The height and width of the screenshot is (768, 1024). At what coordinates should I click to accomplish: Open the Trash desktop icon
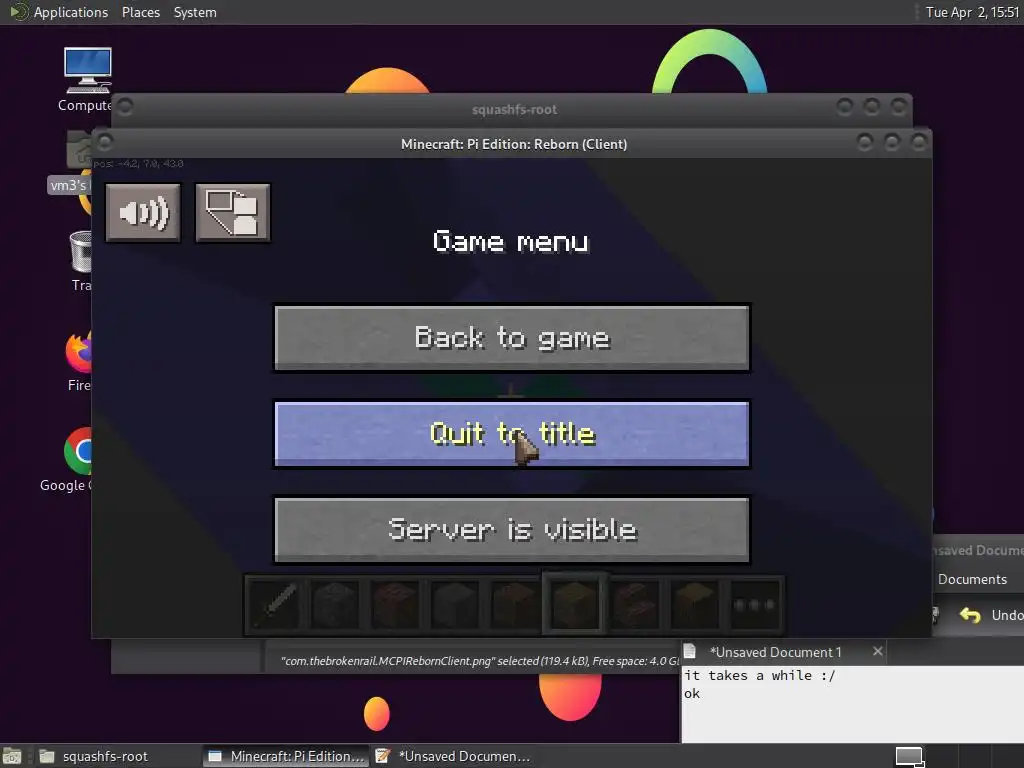coord(81,261)
